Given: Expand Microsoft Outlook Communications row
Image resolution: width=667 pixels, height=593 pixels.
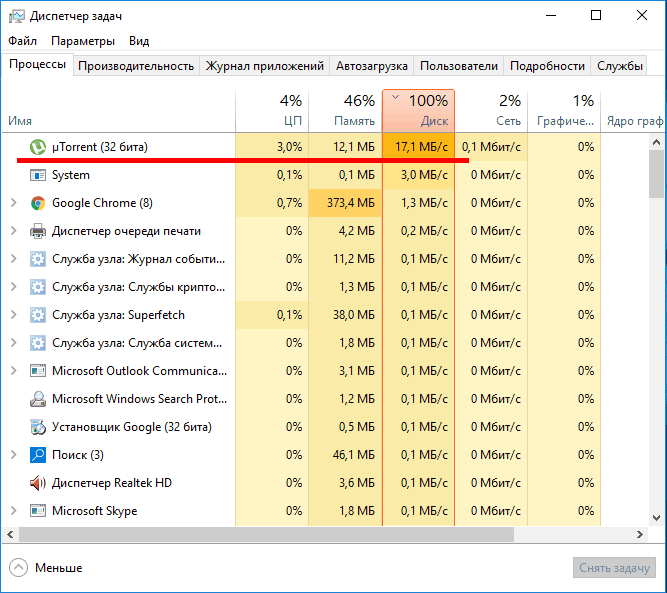Looking at the screenshot, I should [x=14, y=371].
